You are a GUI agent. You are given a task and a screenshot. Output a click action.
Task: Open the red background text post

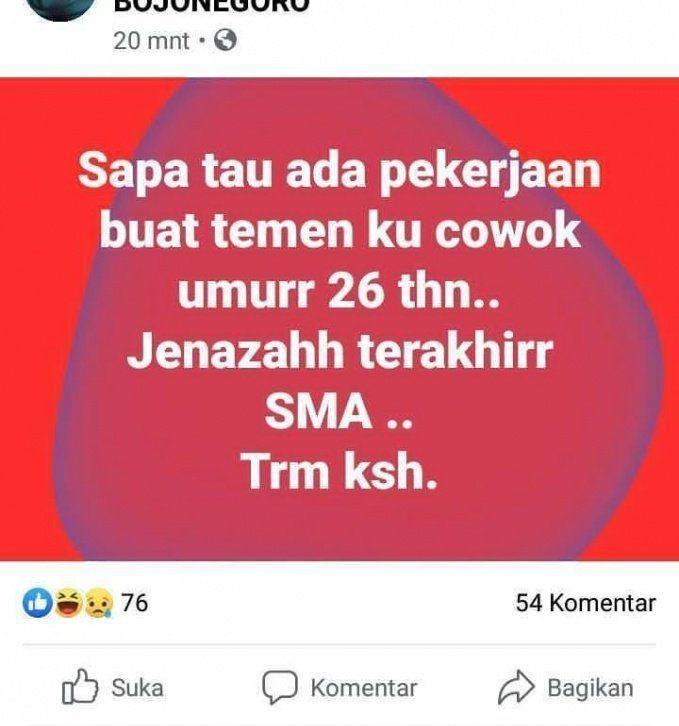340,319
